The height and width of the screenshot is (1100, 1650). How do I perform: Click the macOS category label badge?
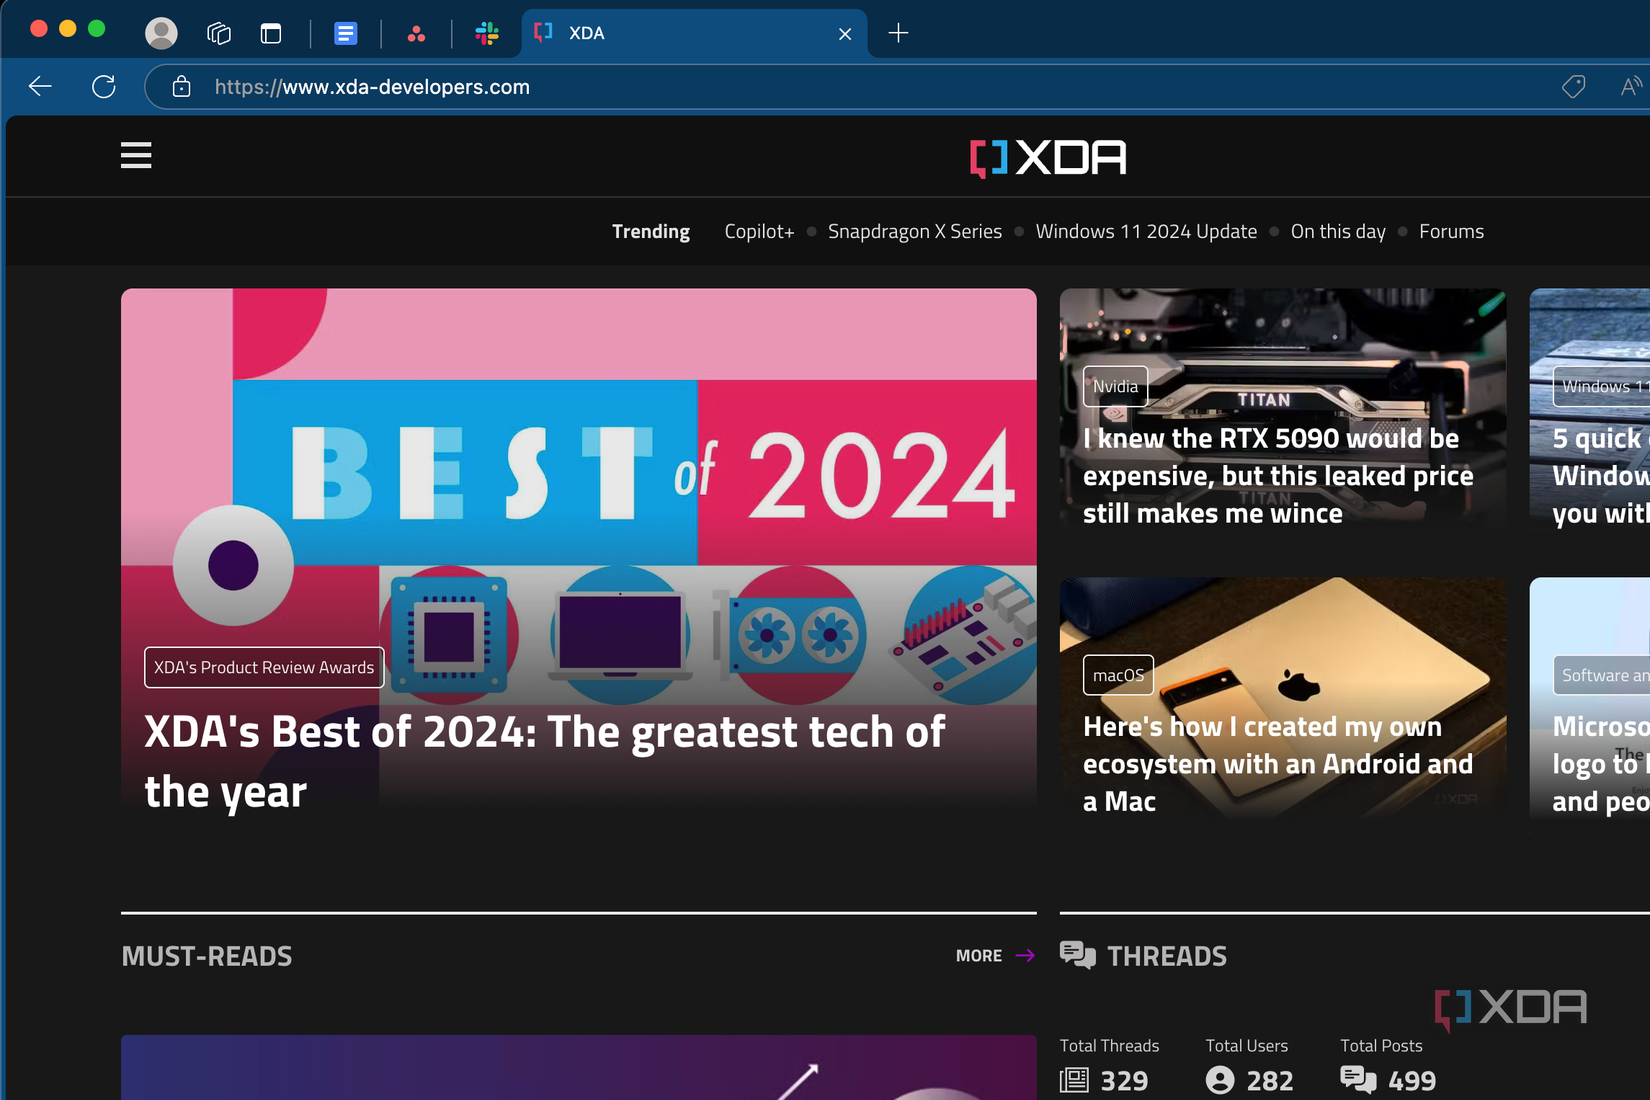coord(1117,674)
